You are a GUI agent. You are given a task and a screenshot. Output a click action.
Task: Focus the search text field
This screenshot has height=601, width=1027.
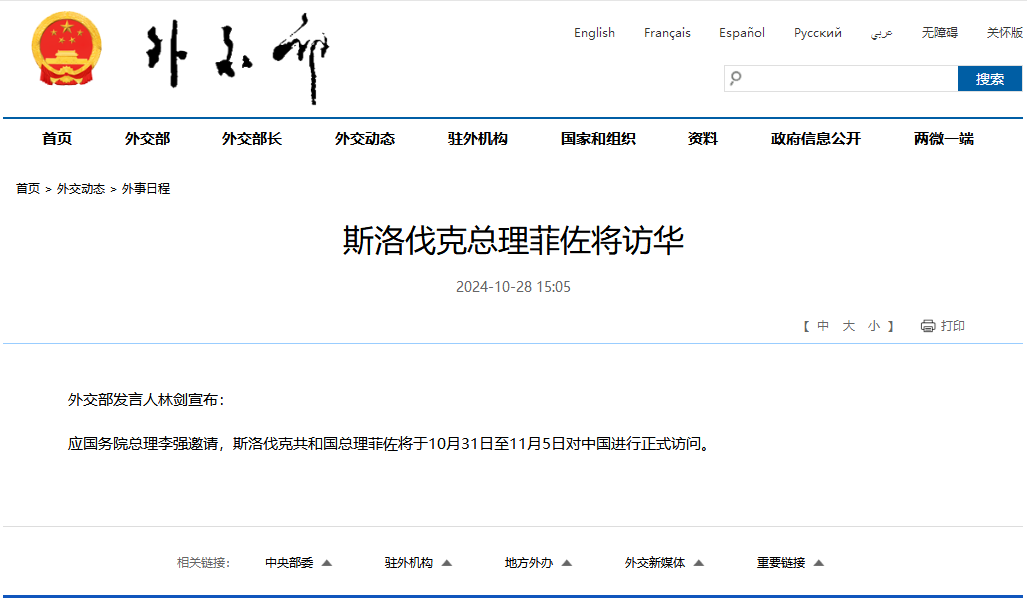(850, 78)
